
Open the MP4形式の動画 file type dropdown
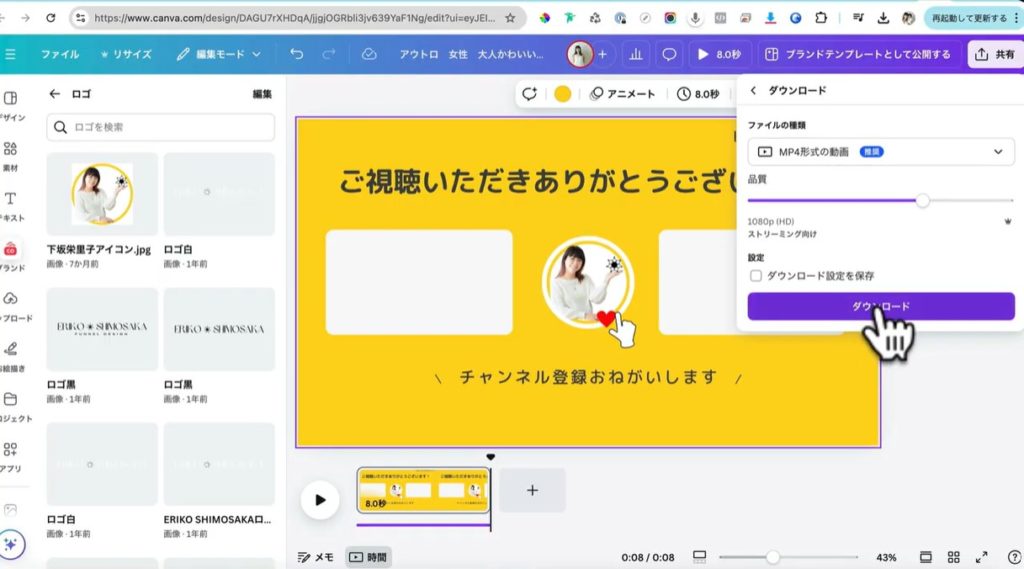coord(880,152)
